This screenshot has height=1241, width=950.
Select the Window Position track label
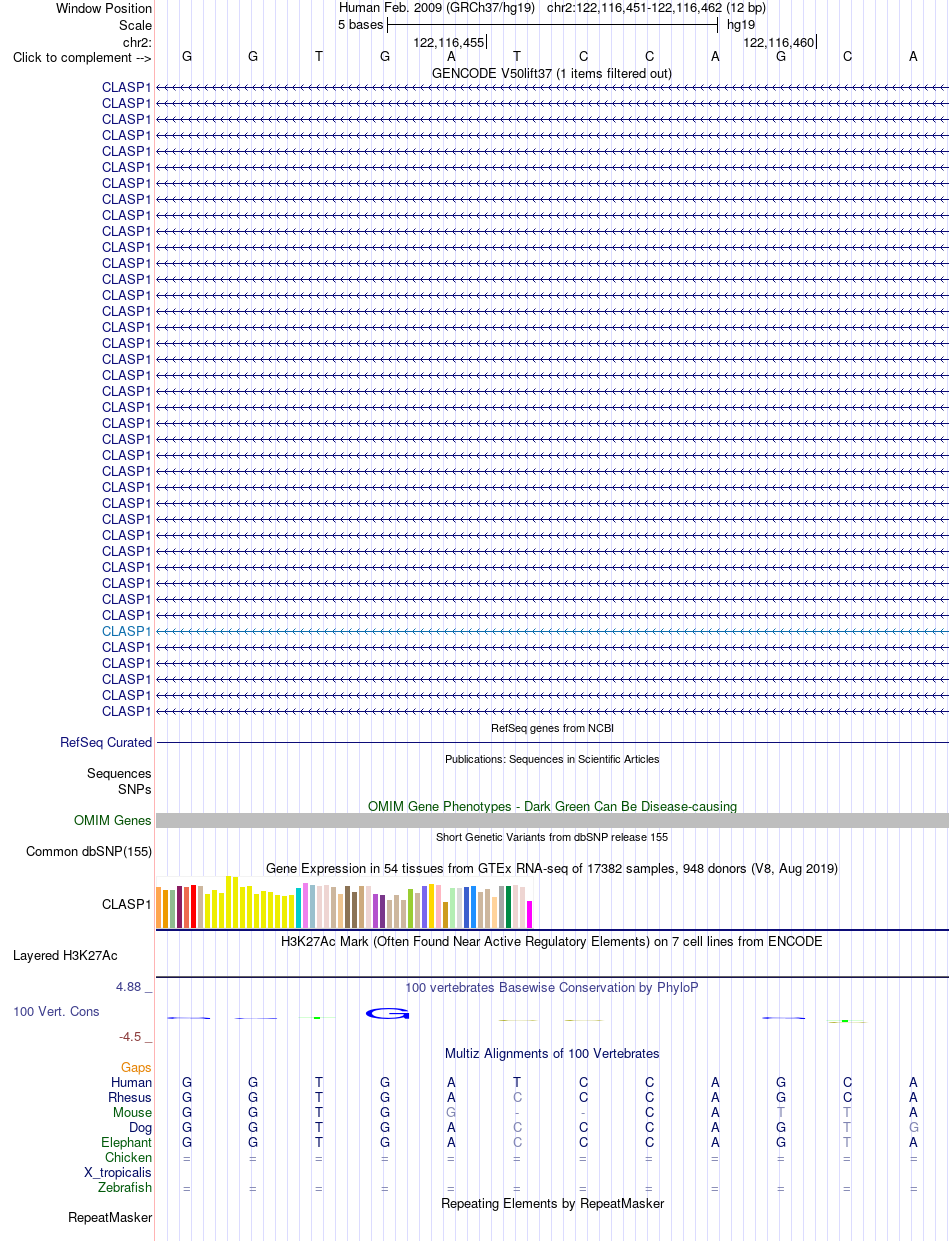point(104,8)
